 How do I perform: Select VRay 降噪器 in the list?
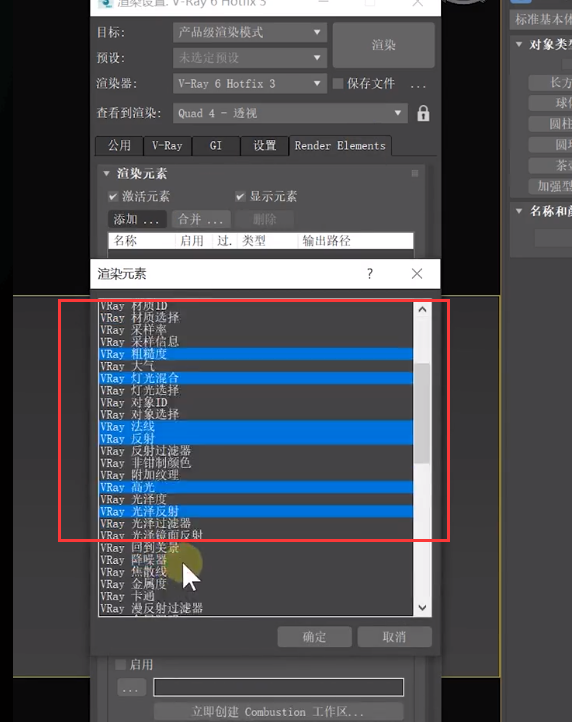tap(256, 560)
